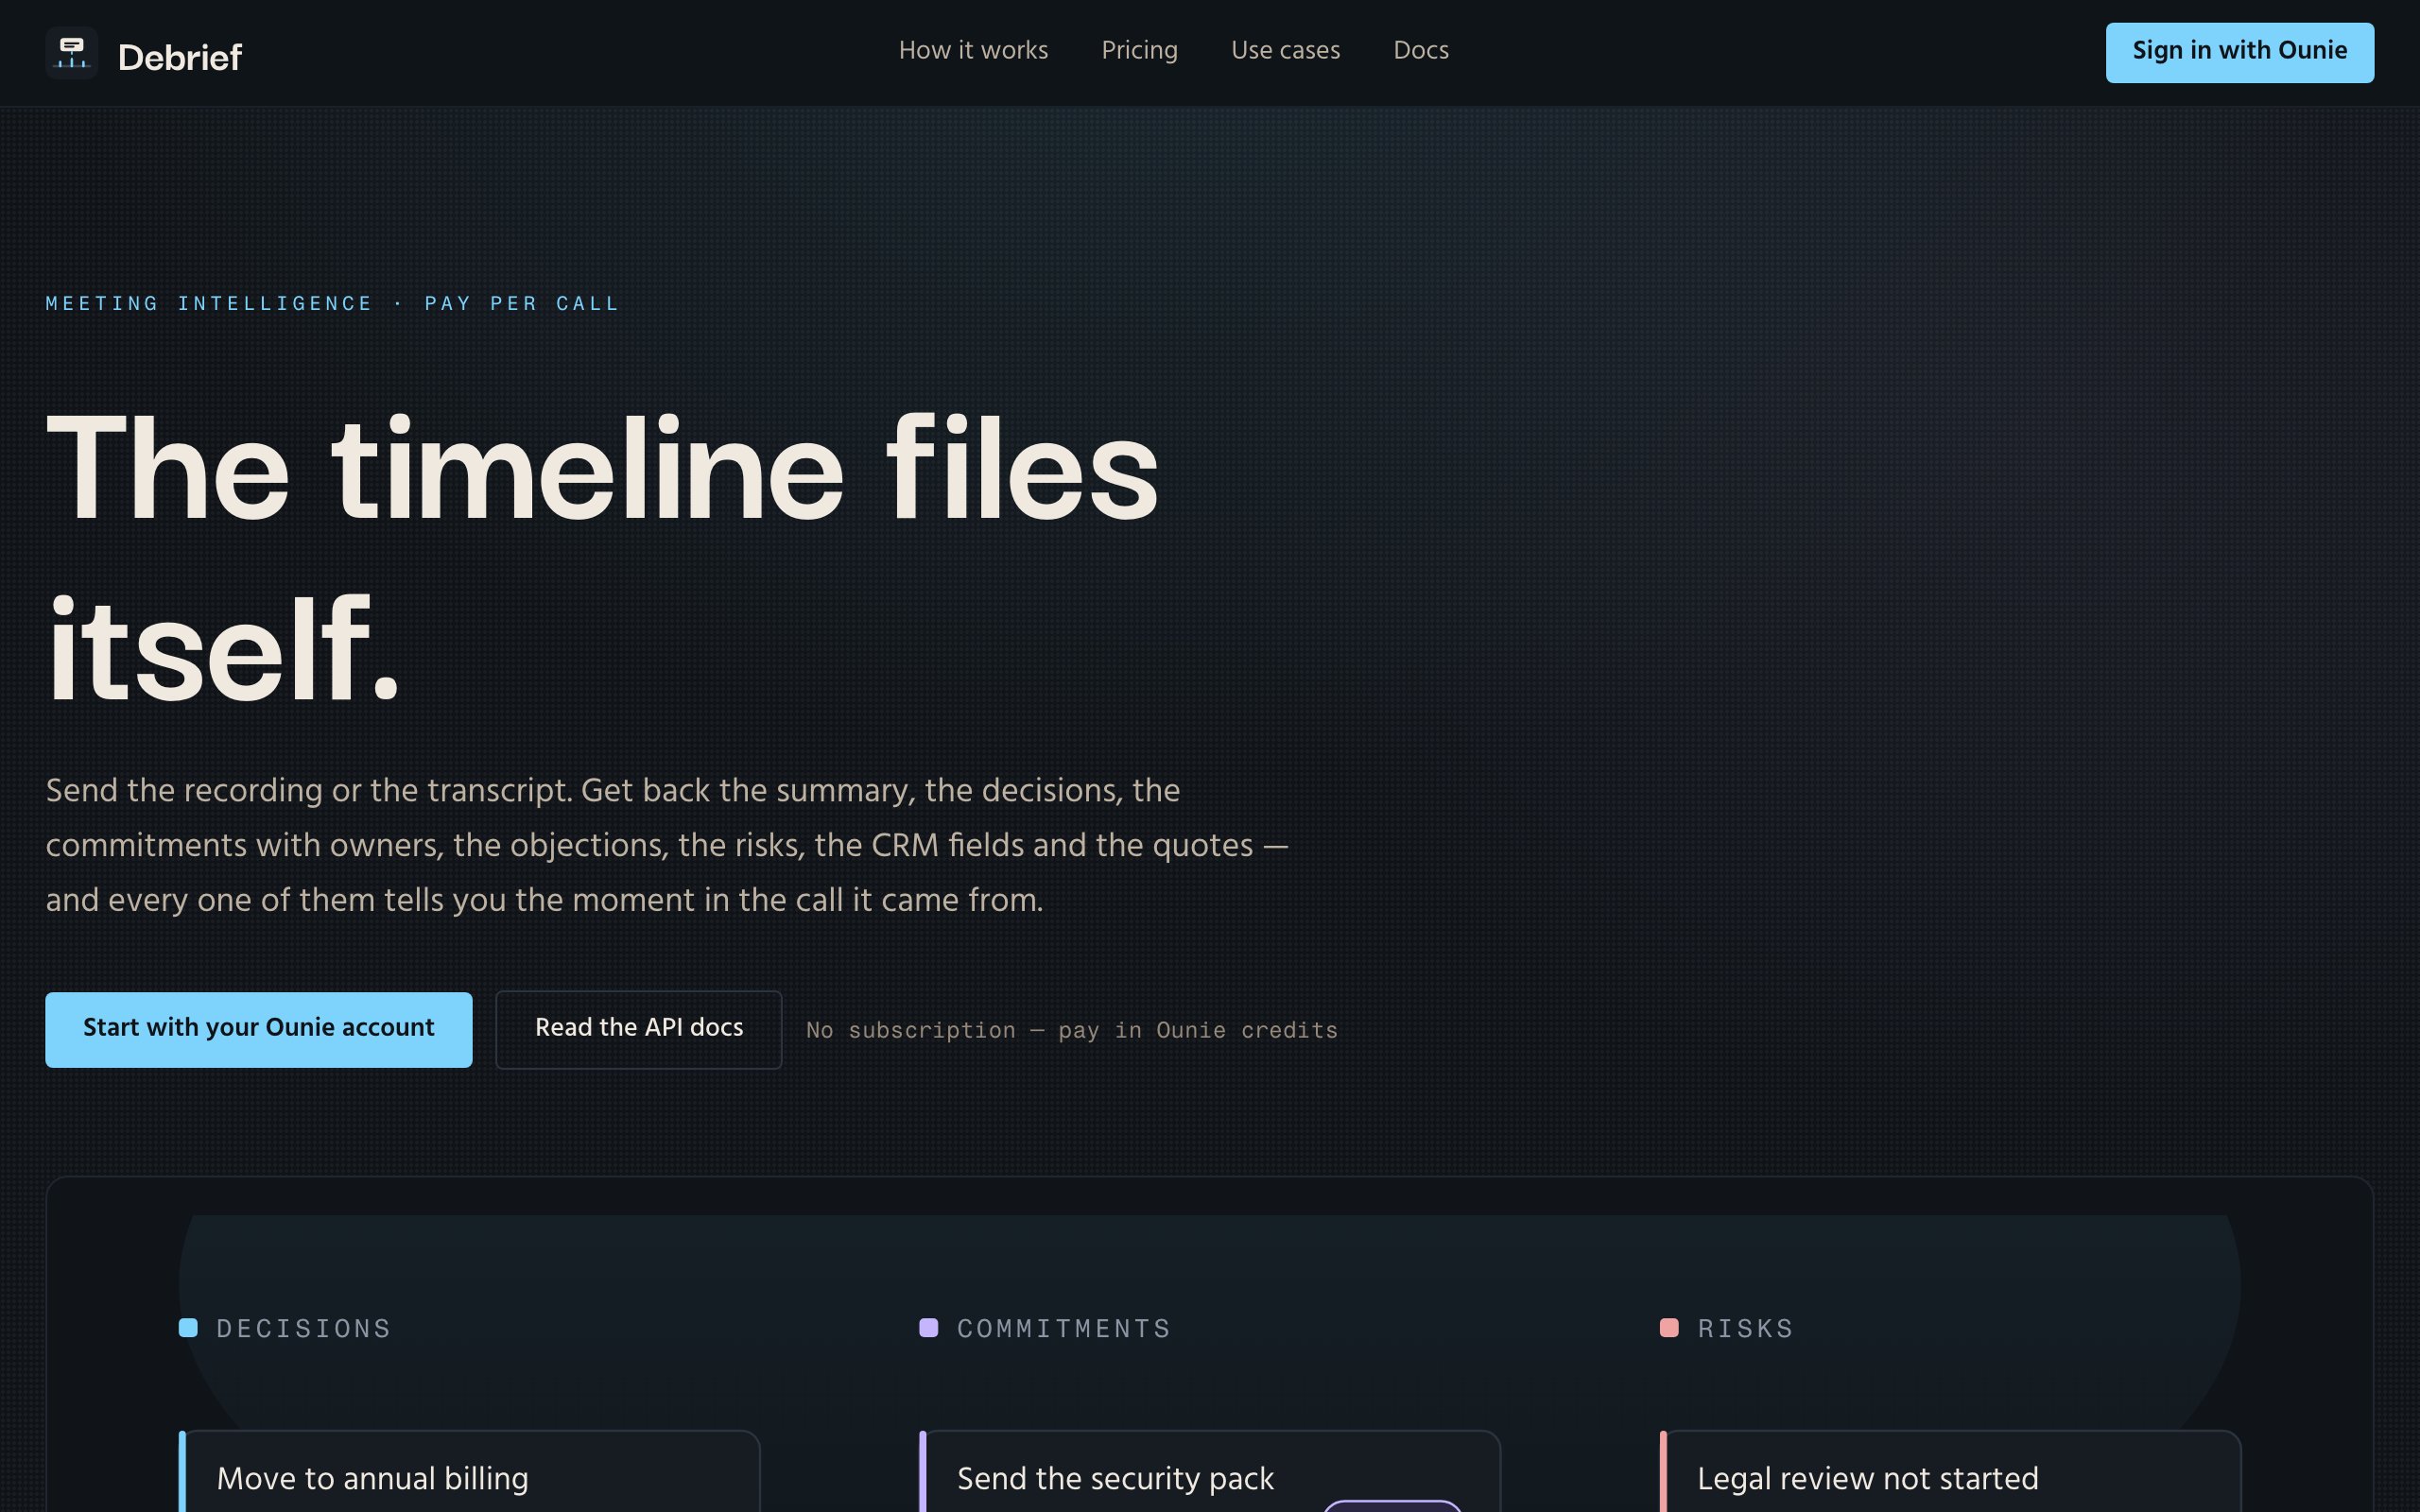
Task: Click the RISKS column heading
Action: [x=1746, y=1329]
